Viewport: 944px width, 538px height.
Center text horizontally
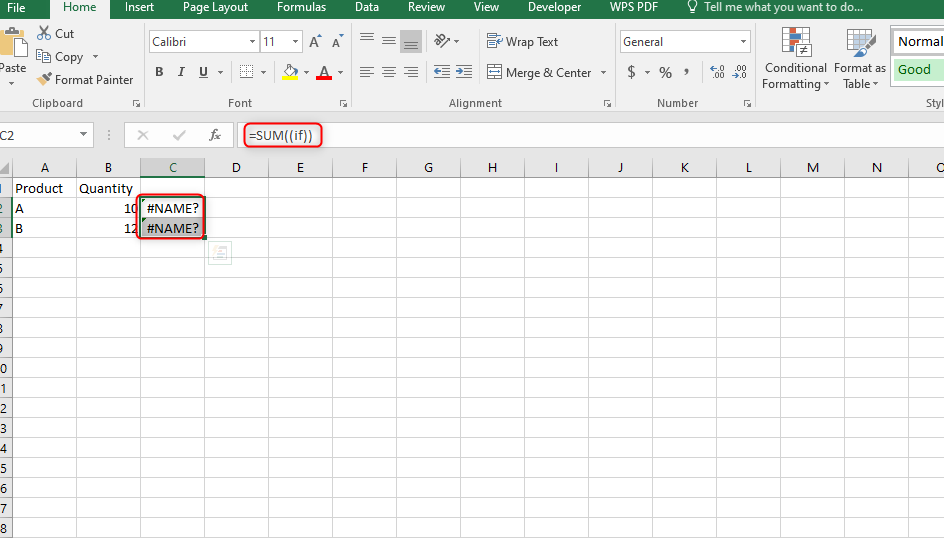pos(389,72)
